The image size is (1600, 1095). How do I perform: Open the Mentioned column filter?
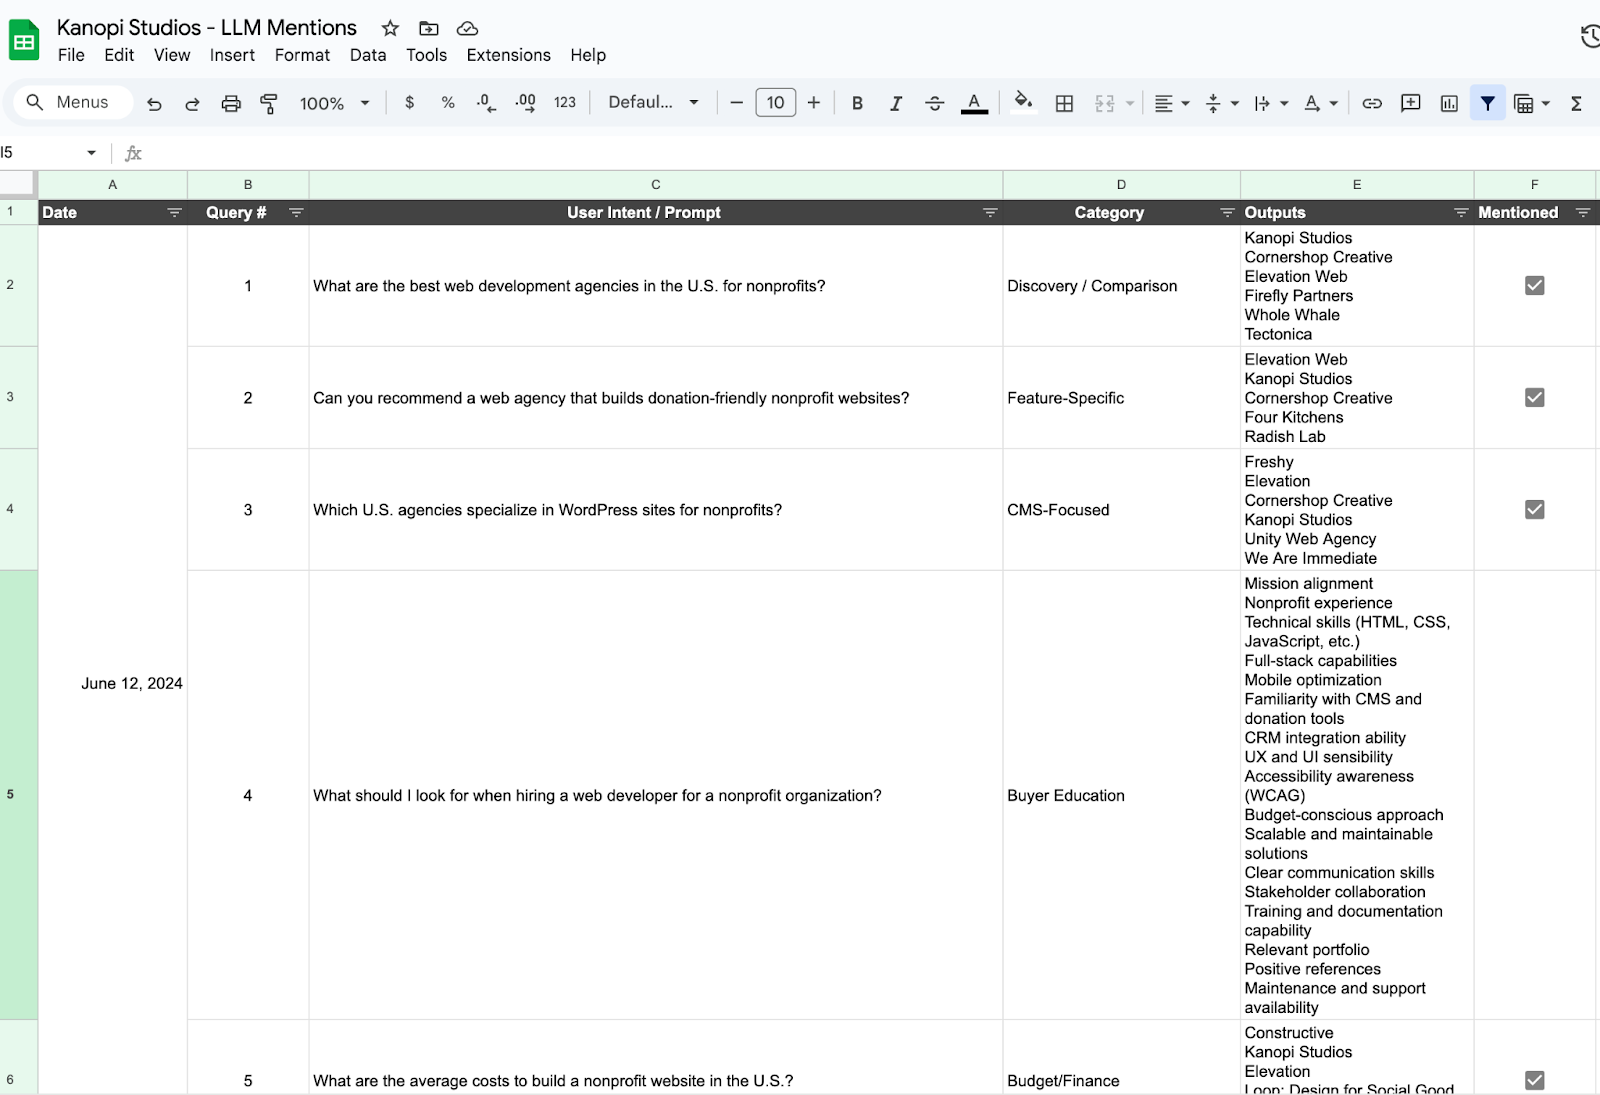click(x=1583, y=213)
